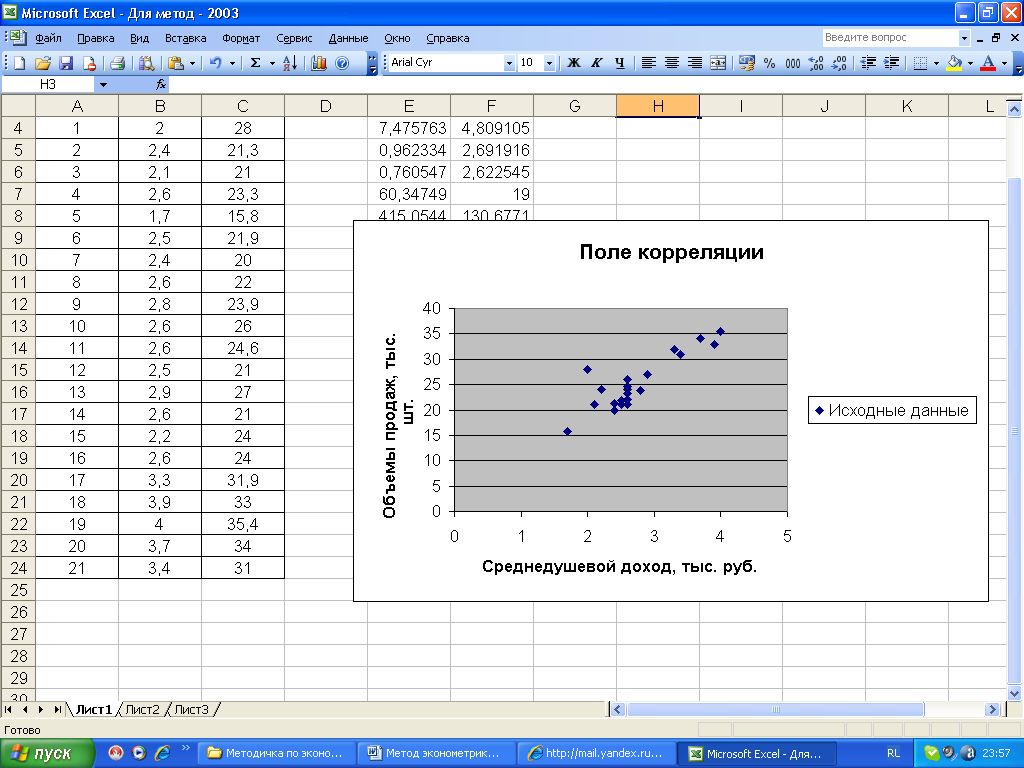Toggle bold Ж formatting
Viewport: 1024px width, 768px height.
click(x=573, y=63)
